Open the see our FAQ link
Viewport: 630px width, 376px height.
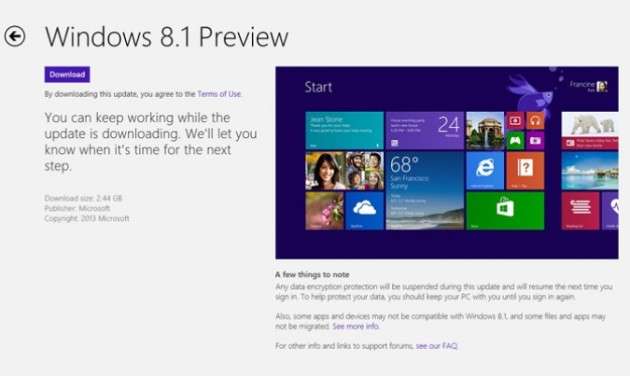point(436,346)
